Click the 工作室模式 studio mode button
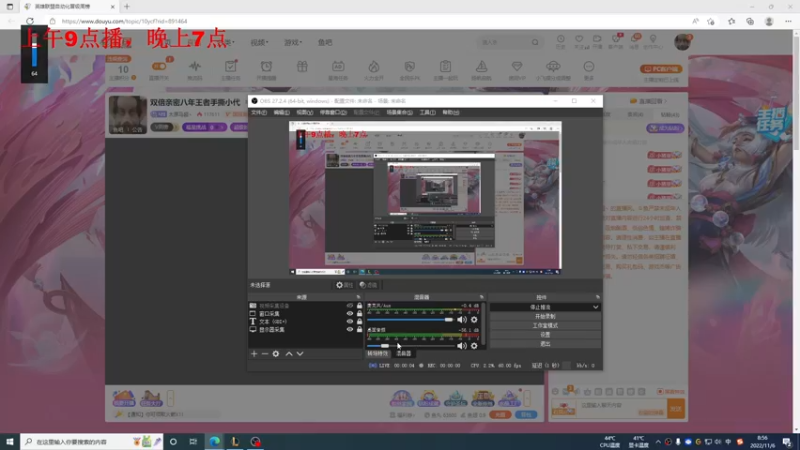 (545, 326)
